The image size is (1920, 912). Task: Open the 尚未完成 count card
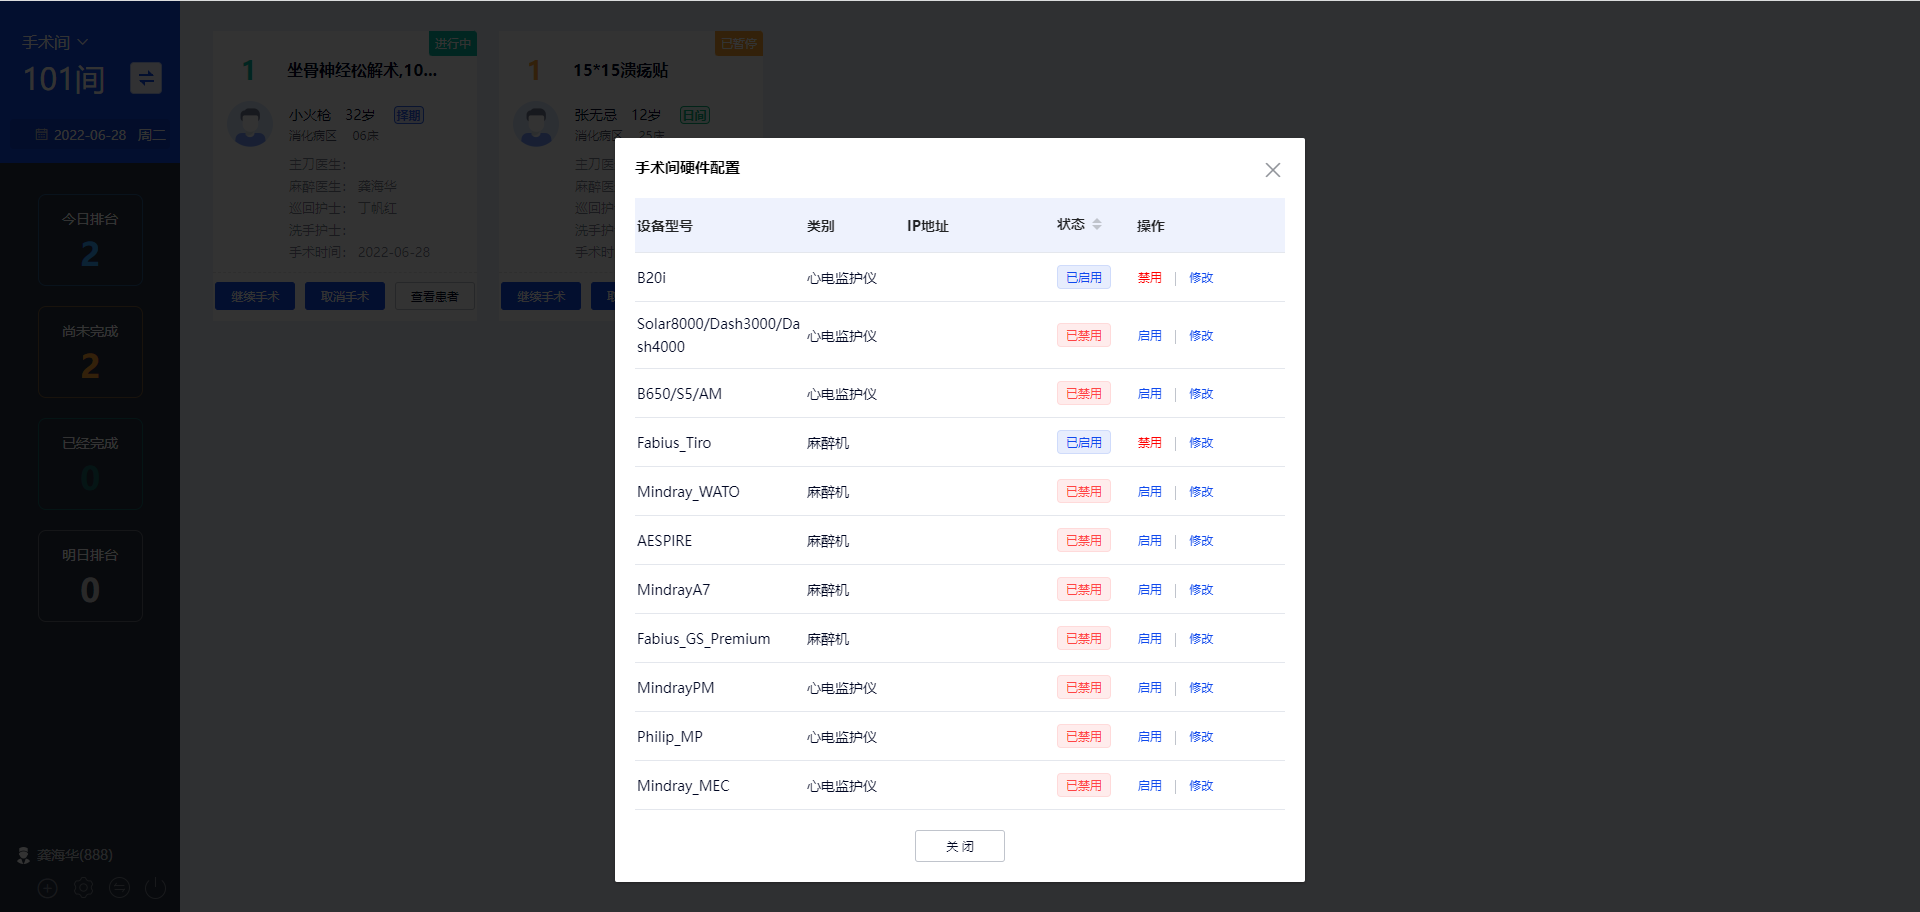[x=90, y=352]
